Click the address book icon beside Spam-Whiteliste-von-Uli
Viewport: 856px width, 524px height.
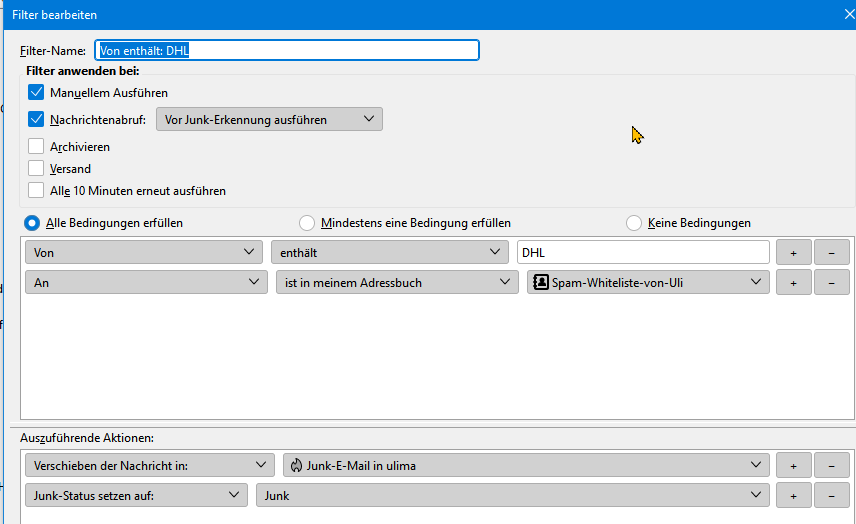pos(541,283)
